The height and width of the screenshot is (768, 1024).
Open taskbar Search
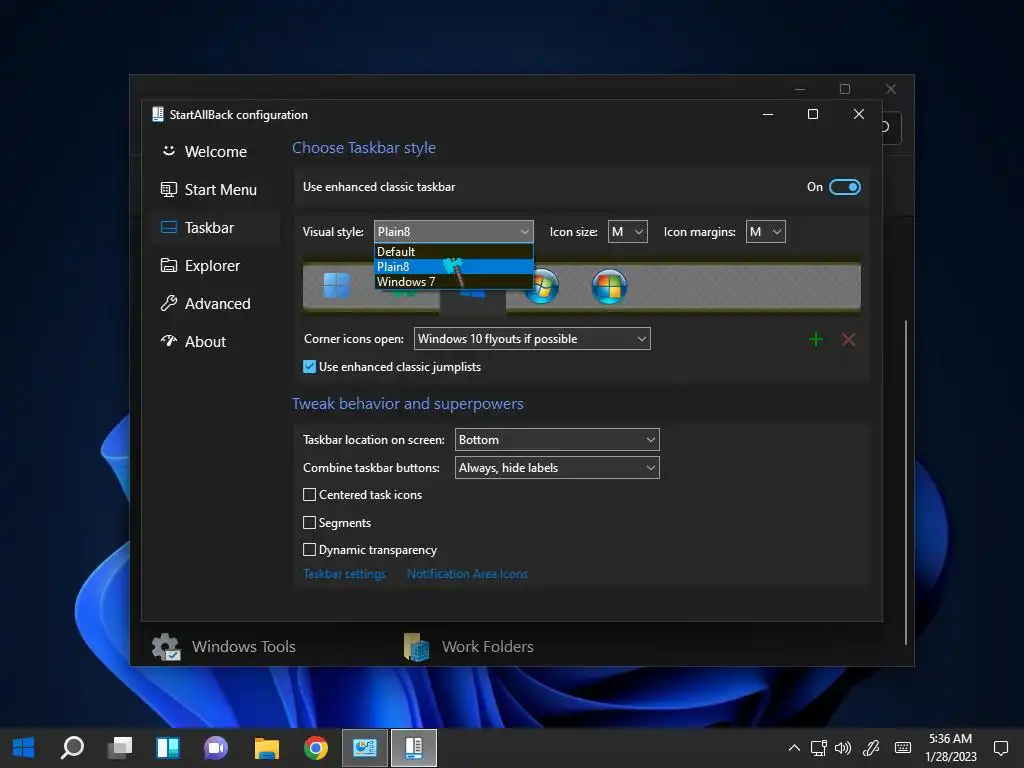point(72,748)
